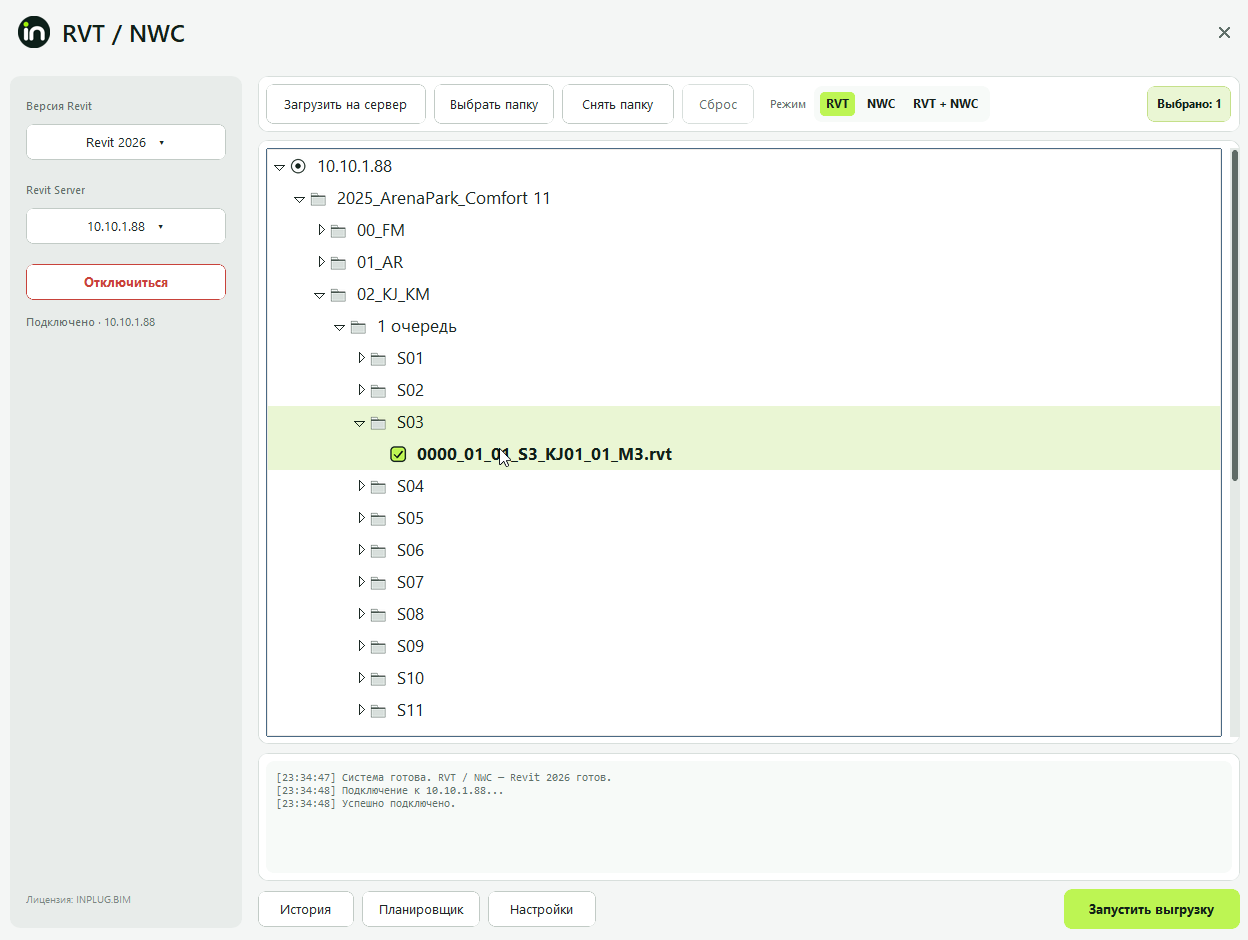
Task: Expand the 00_FM folder
Action: click(321, 230)
